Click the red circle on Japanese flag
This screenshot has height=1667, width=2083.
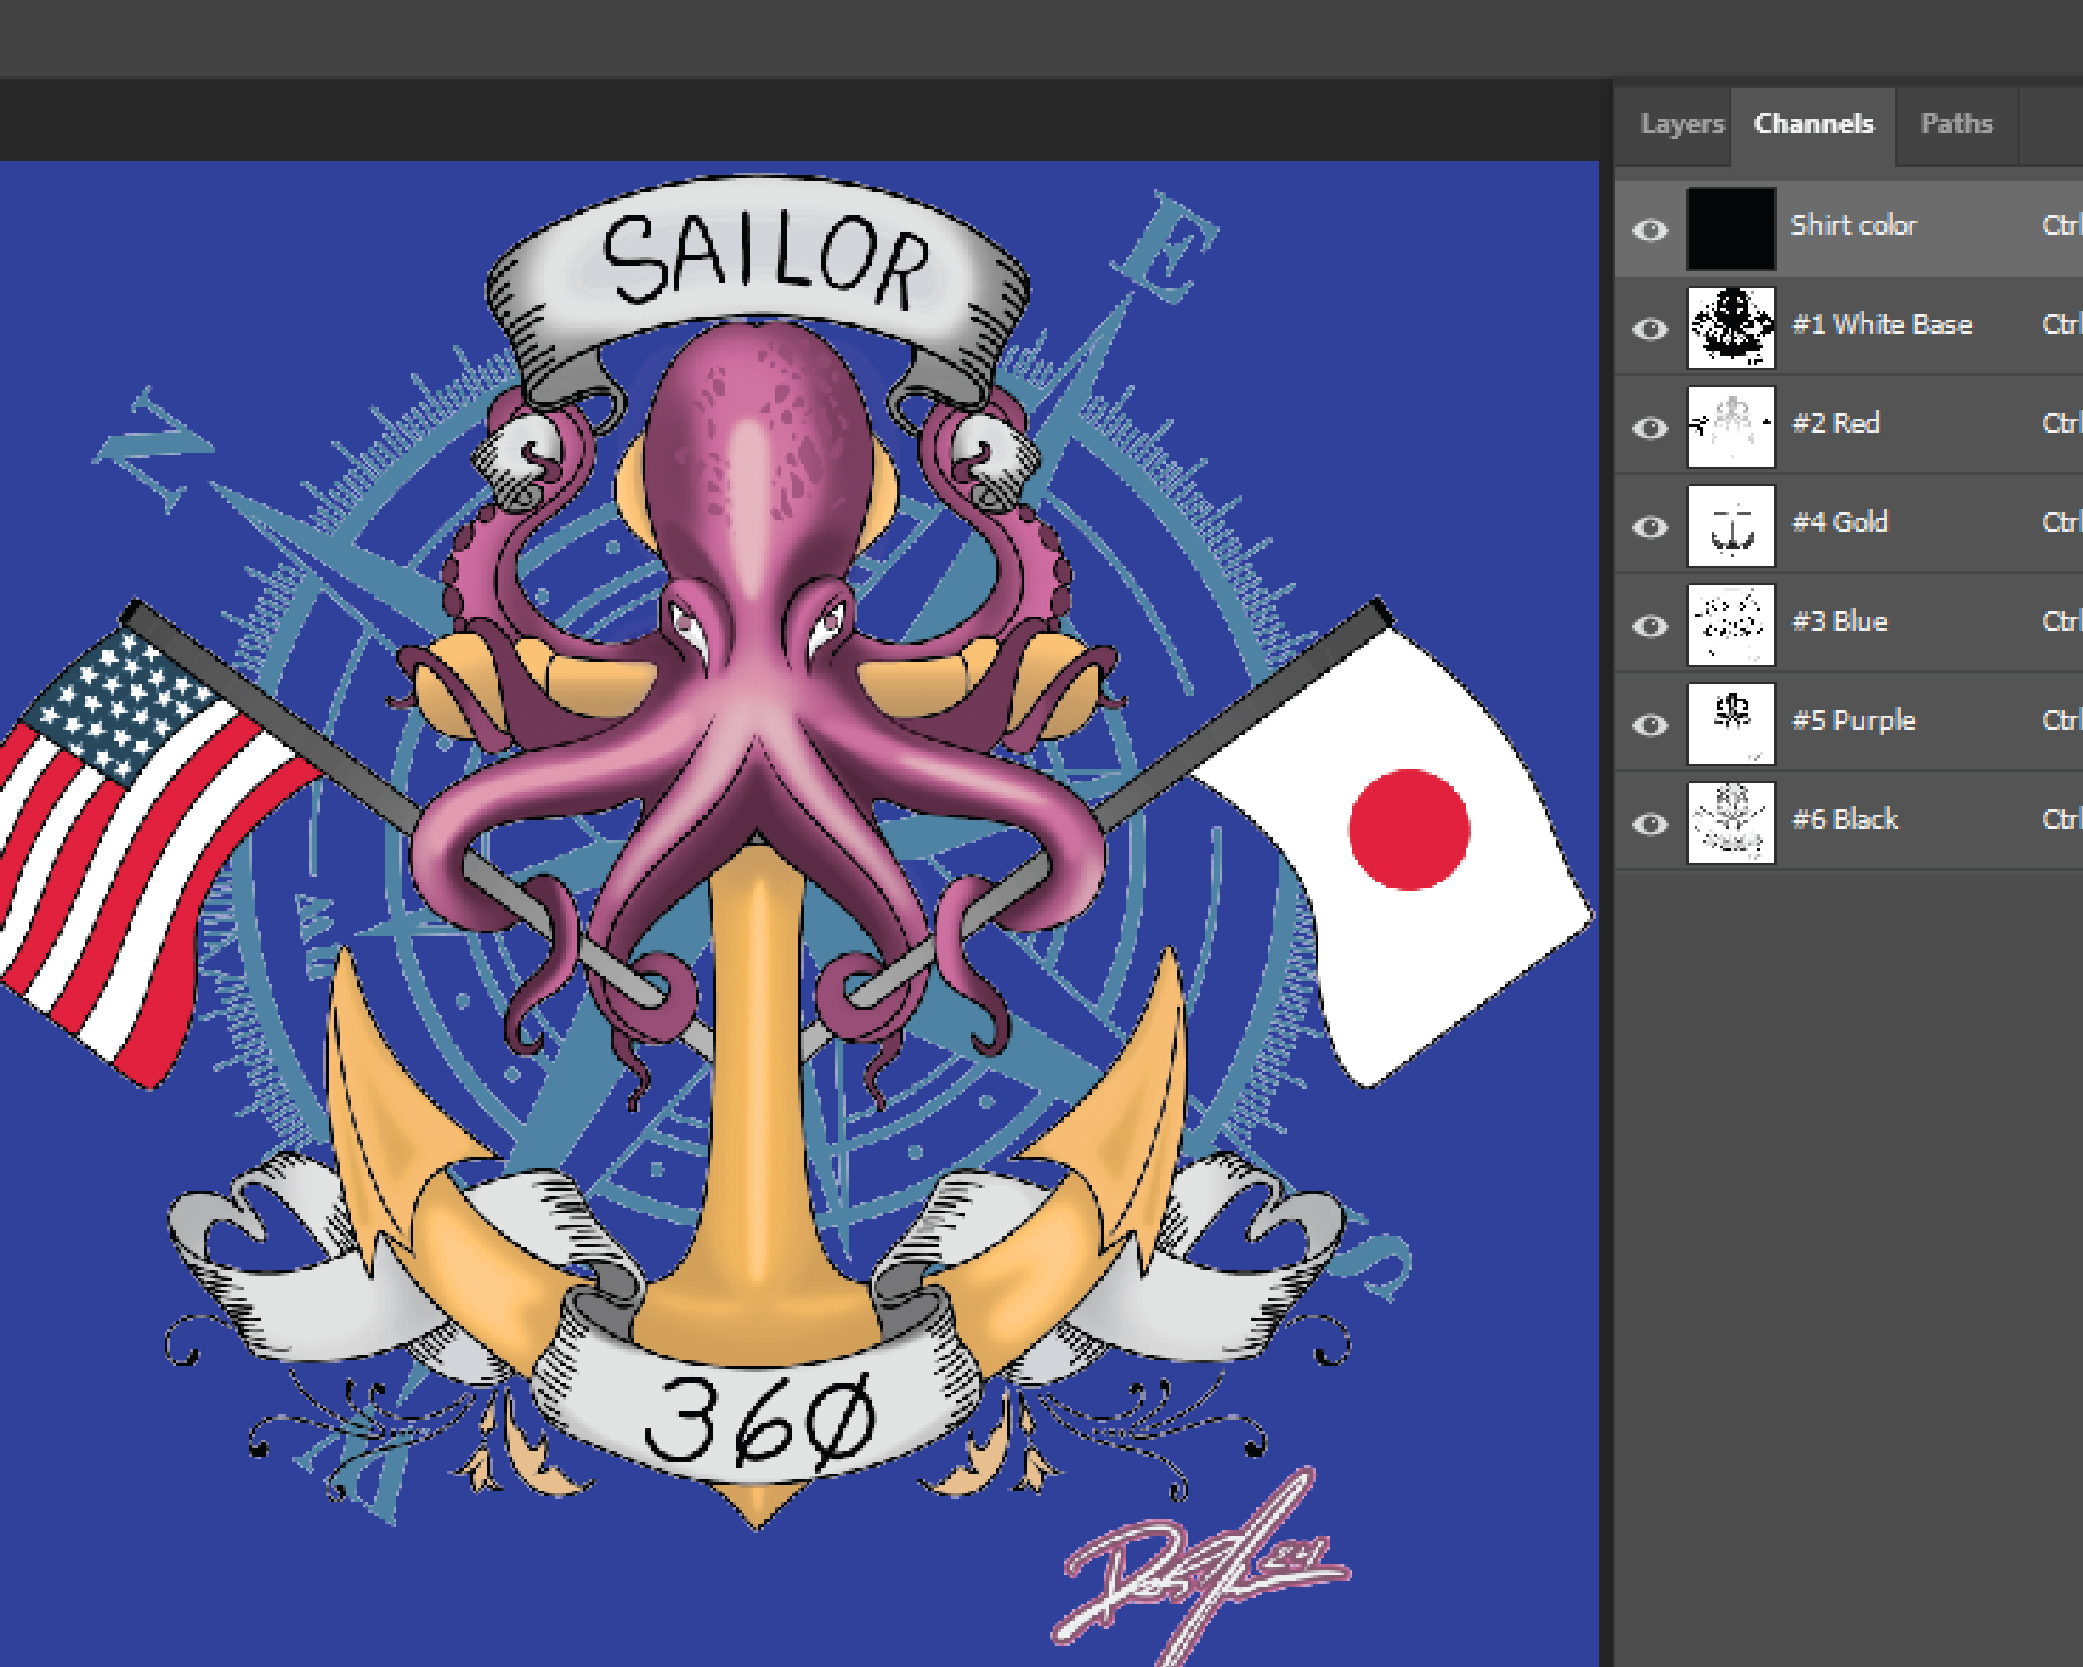pos(1408,829)
